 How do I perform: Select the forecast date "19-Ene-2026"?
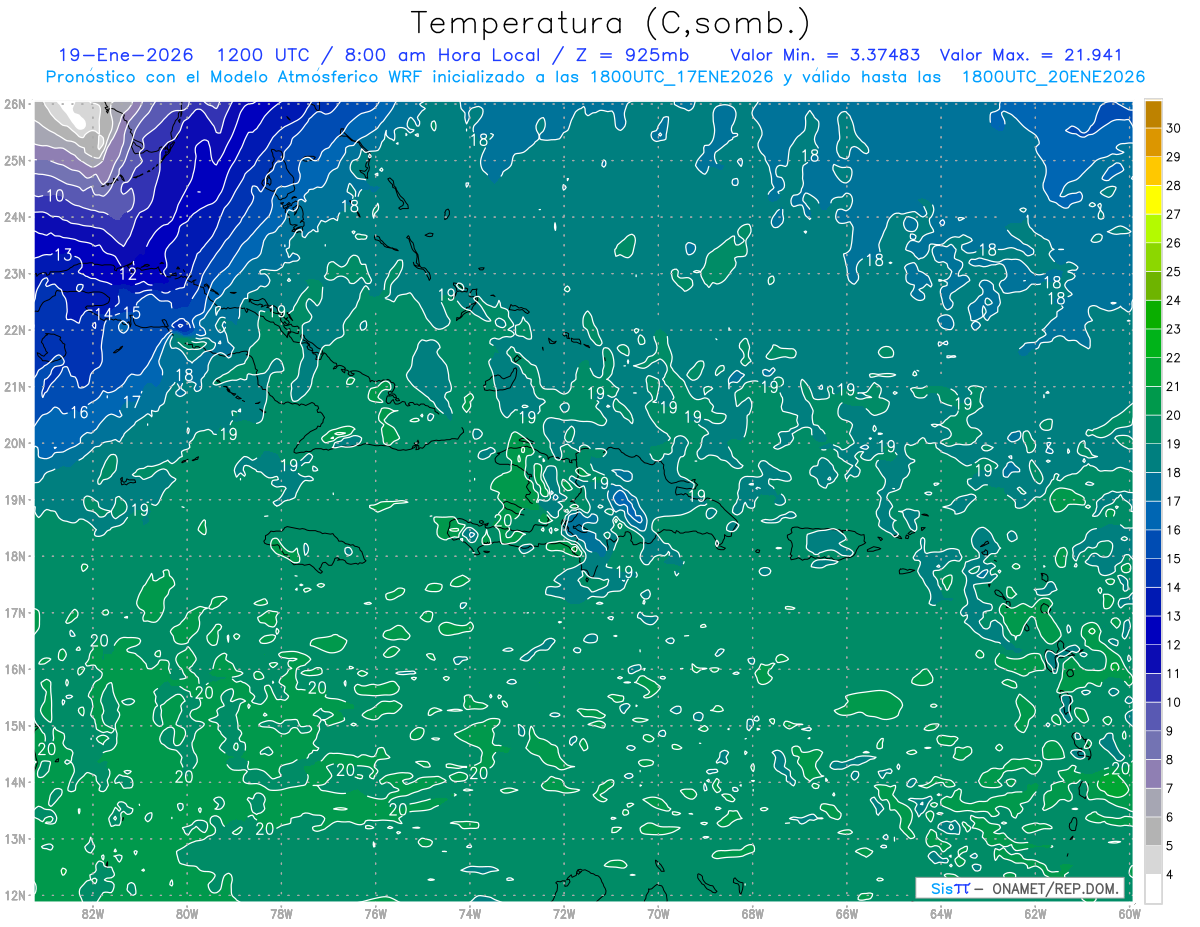pyautogui.click(x=127, y=55)
